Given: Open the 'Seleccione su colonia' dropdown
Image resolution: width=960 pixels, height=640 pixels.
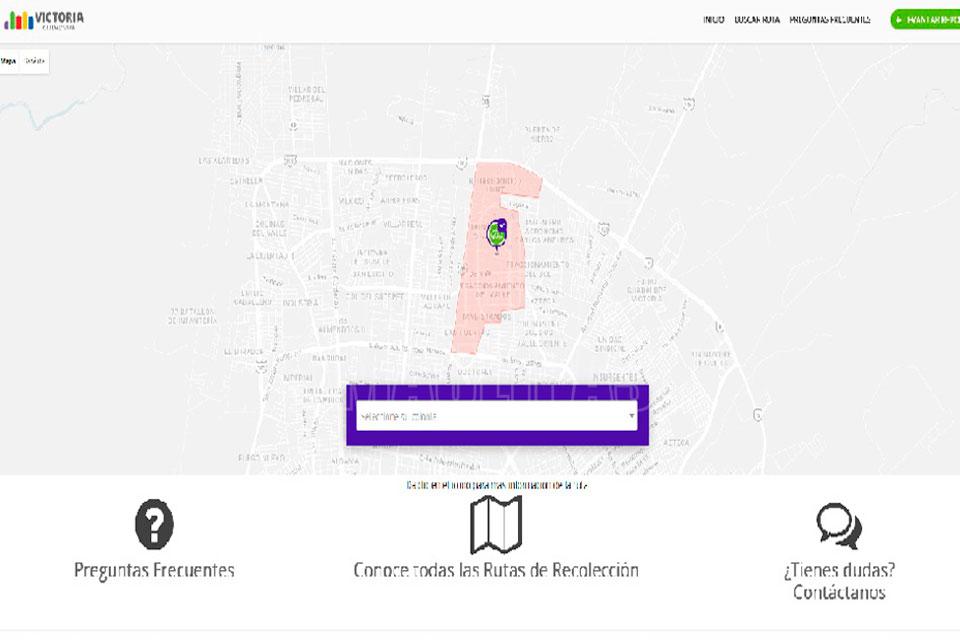Looking at the screenshot, I should click(x=490, y=416).
